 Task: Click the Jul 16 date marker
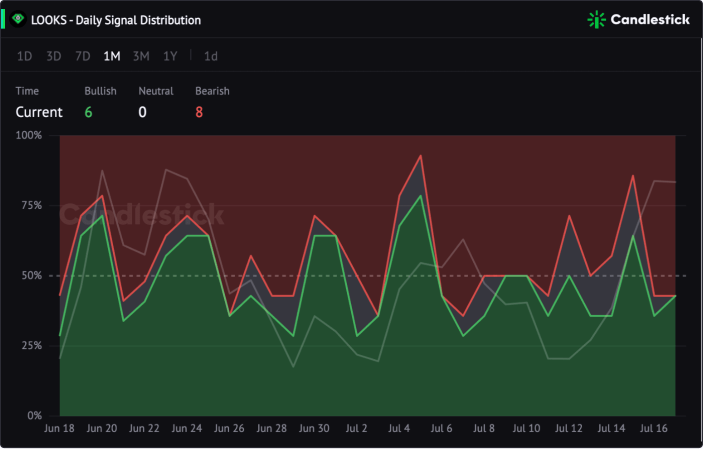tap(654, 428)
